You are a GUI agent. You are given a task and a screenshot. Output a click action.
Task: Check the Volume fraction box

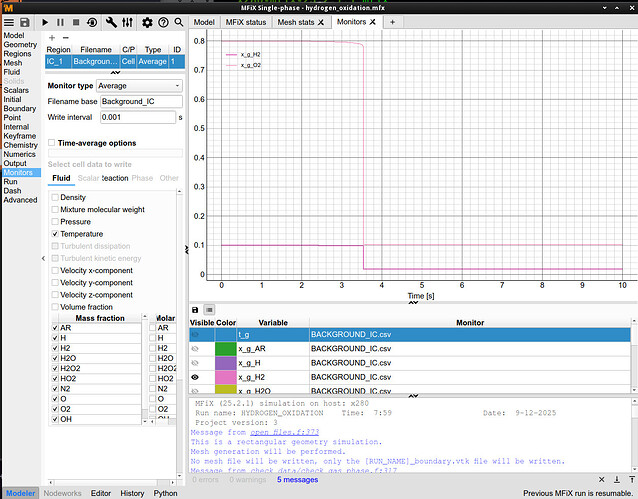point(55,307)
